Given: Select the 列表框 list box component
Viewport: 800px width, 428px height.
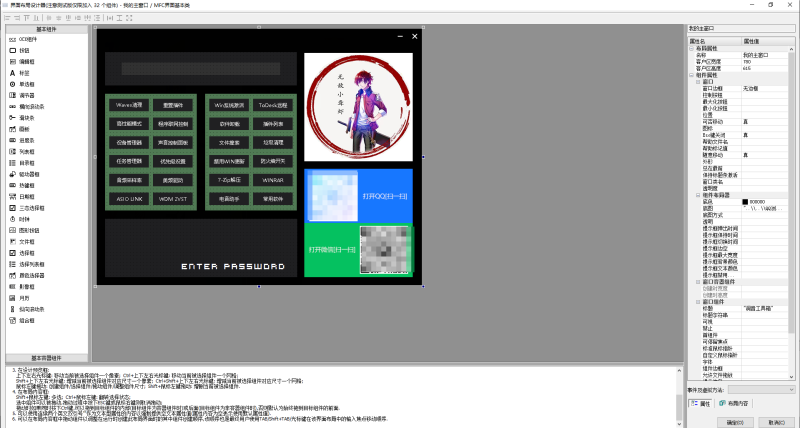Looking at the screenshot, I should click(x=22, y=152).
